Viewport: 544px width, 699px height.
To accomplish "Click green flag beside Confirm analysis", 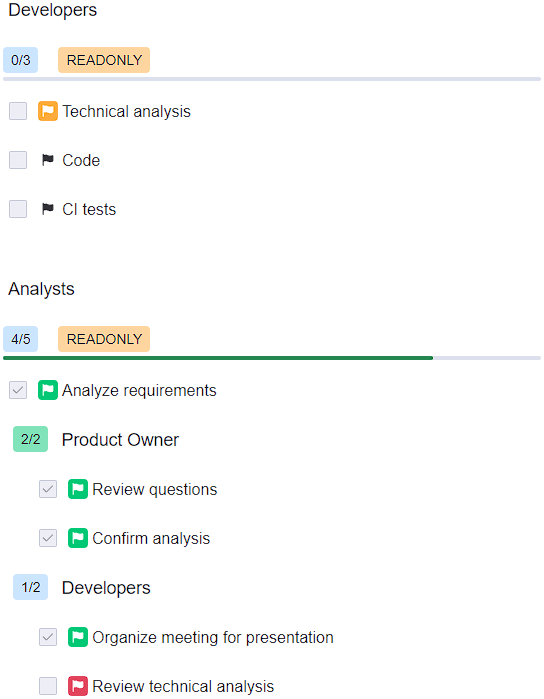I will 78,538.
